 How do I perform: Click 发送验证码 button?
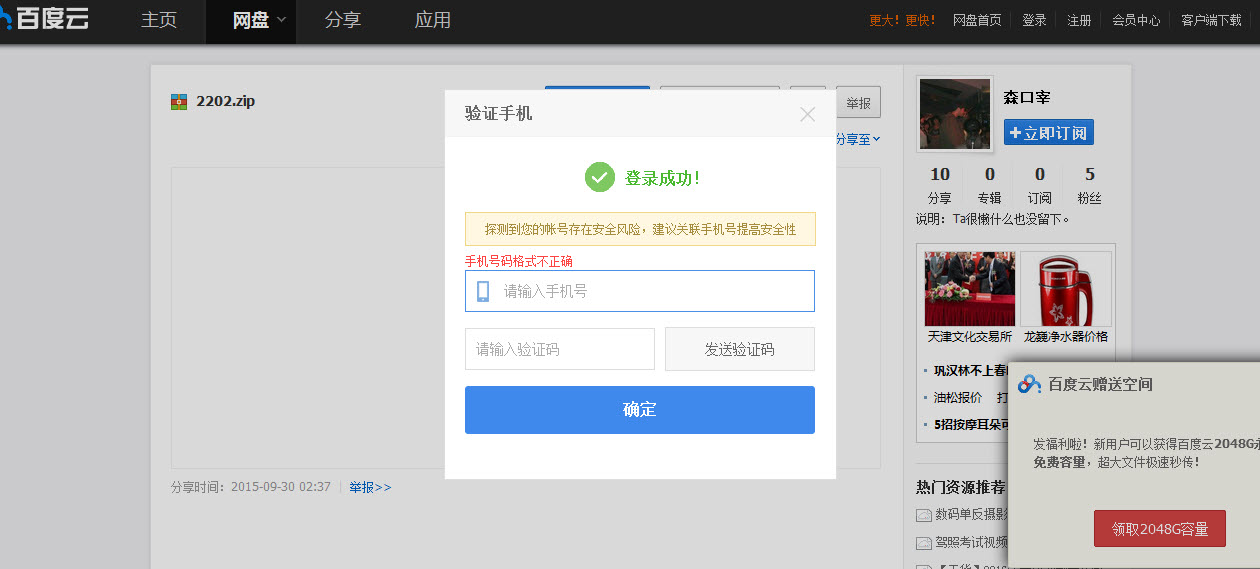pos(740,349)
